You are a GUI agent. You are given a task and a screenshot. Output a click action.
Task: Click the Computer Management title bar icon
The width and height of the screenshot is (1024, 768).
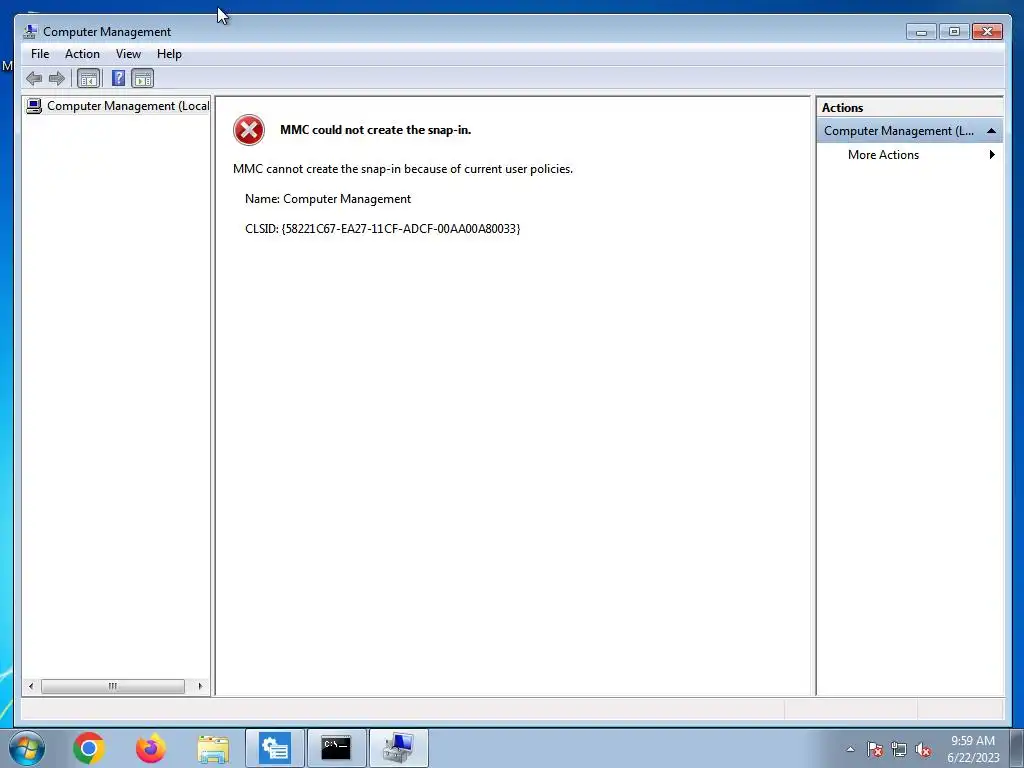(x=30, y=31)
